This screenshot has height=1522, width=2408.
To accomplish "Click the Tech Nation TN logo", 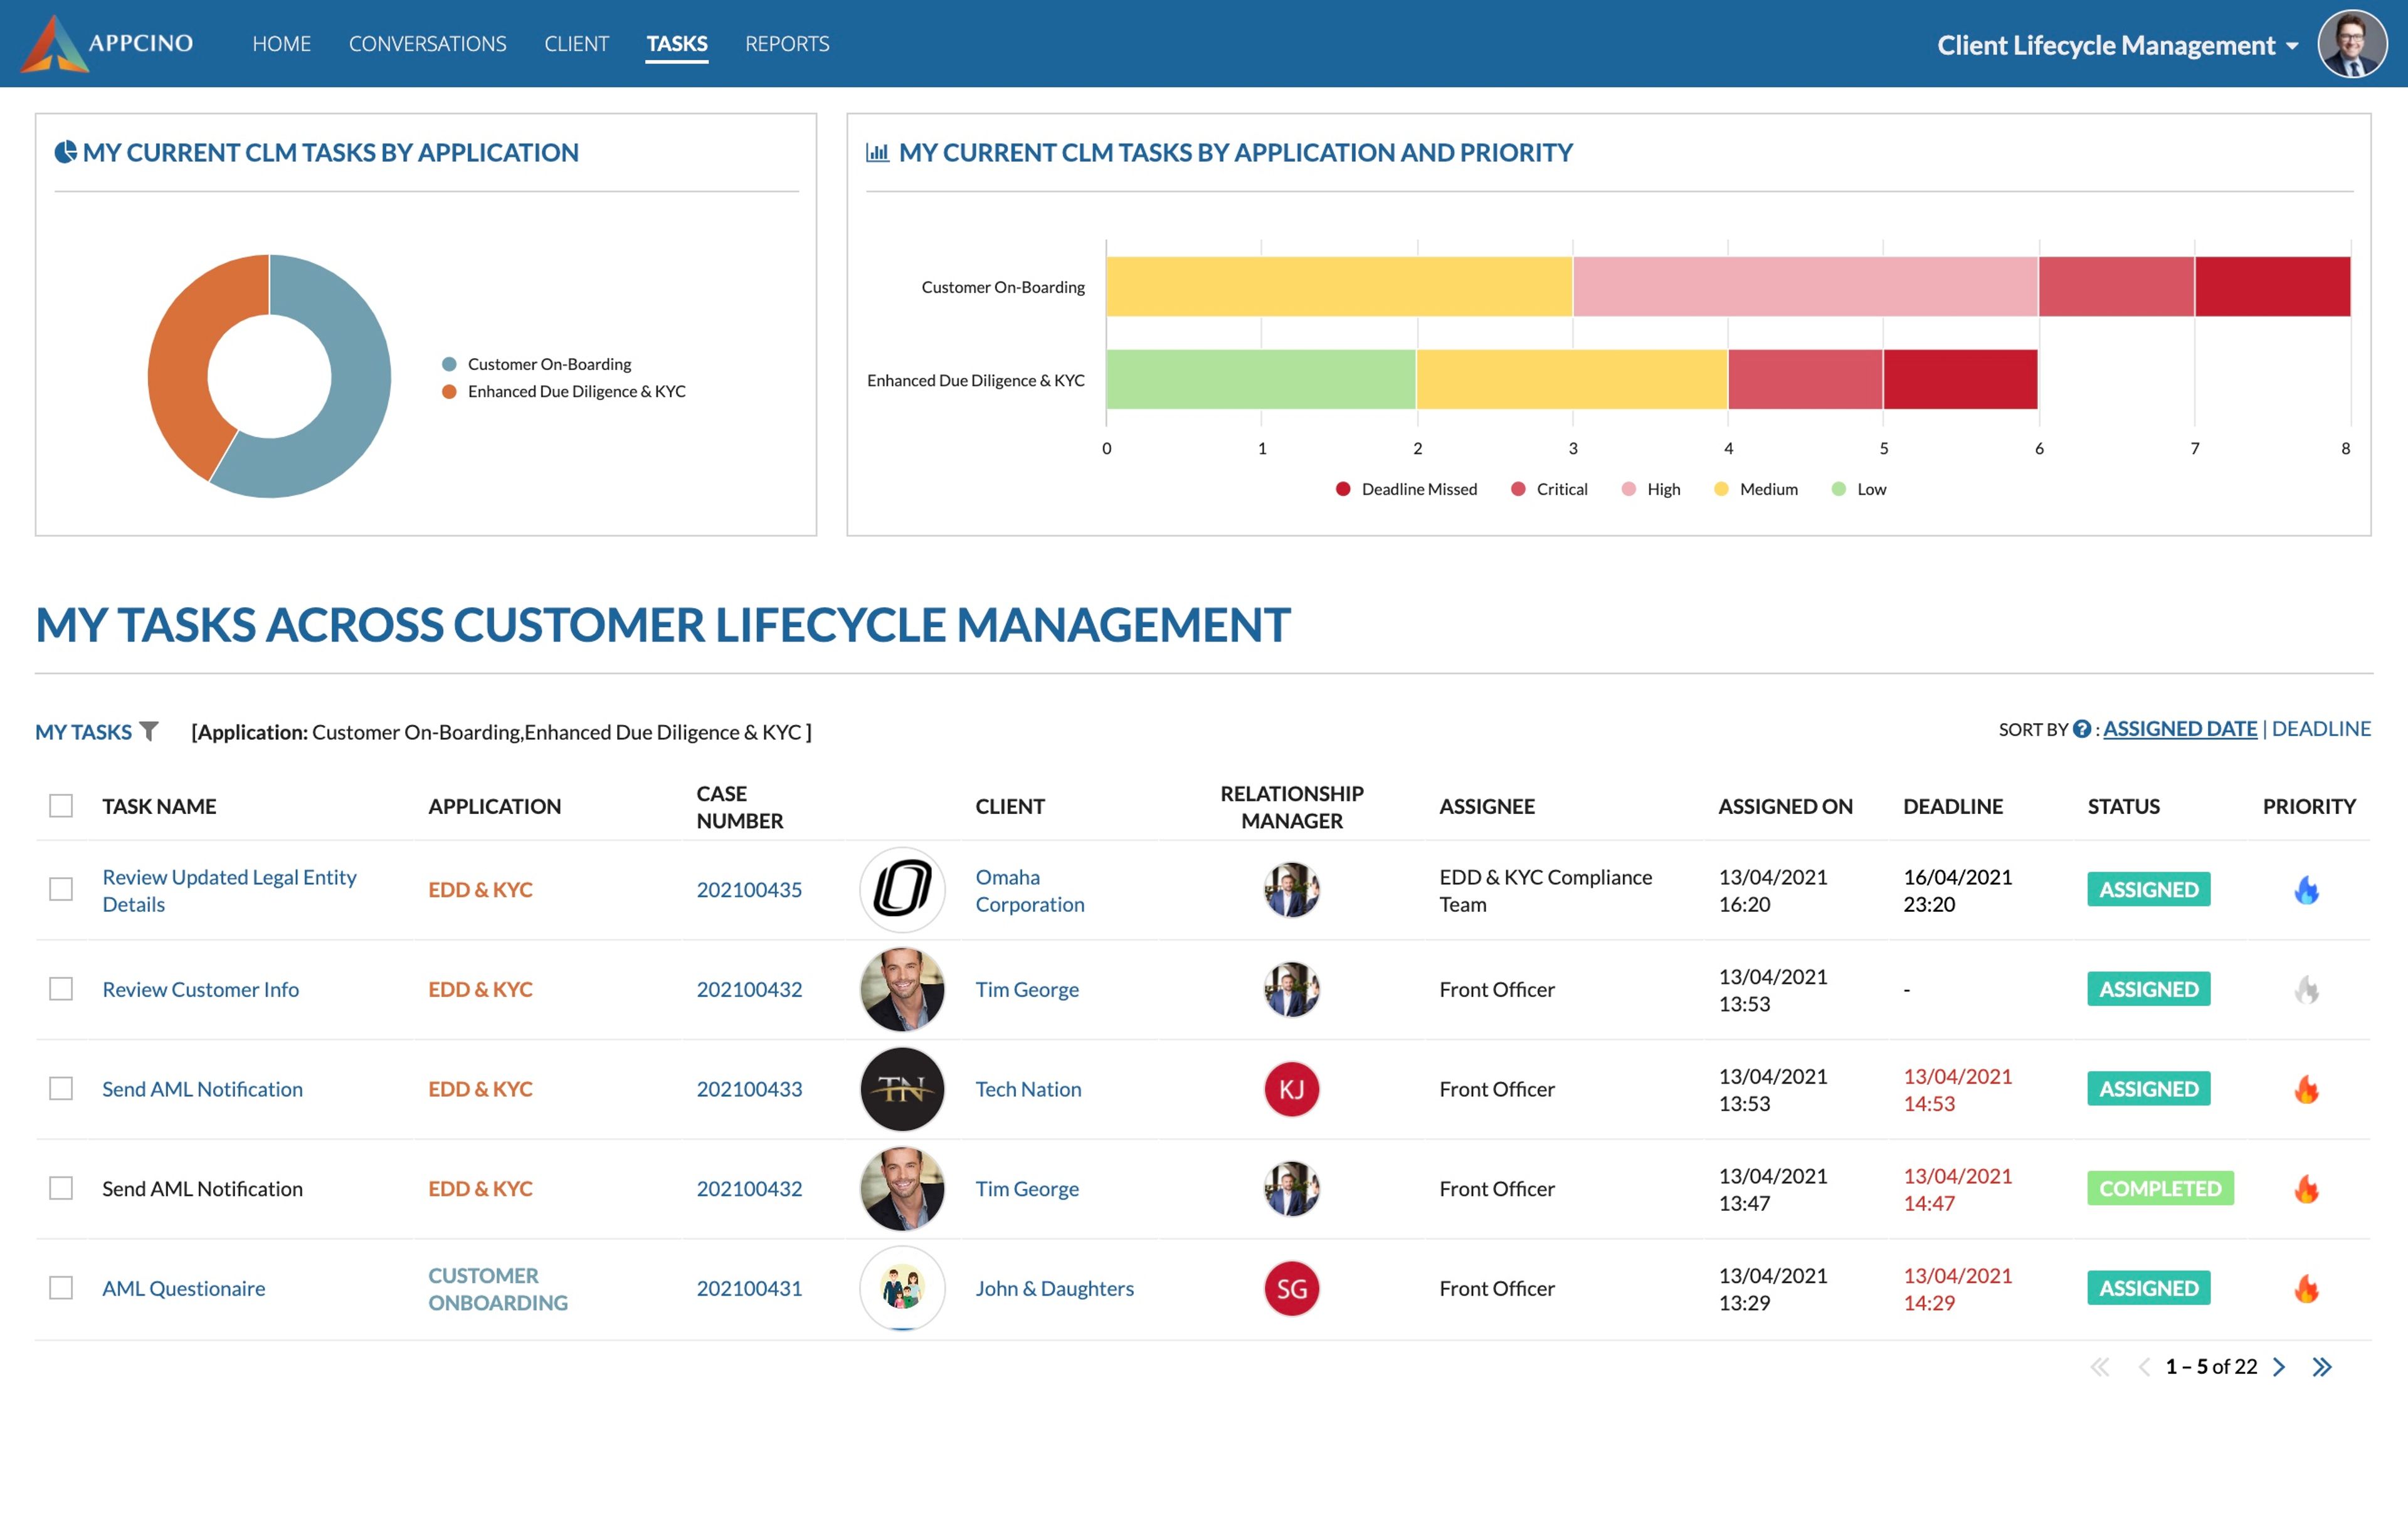I will (x=902, y=1089).
